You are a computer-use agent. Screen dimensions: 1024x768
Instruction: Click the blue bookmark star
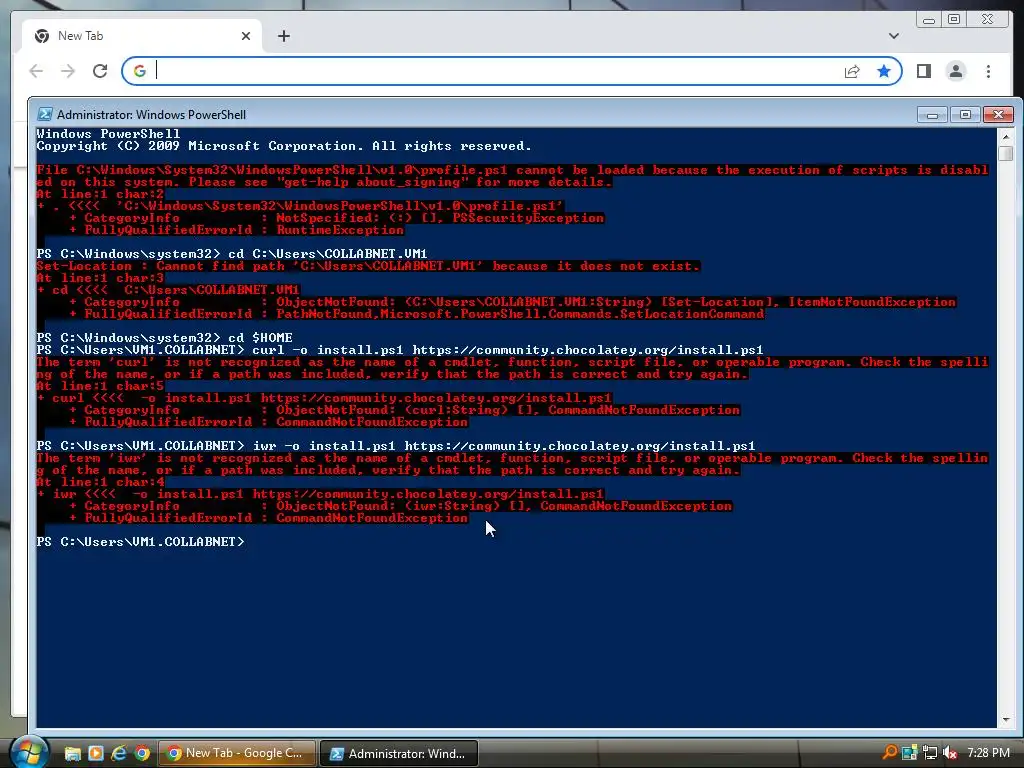pos(884,71)
